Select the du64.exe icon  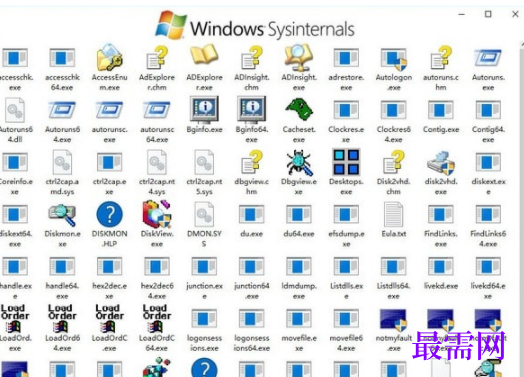[299, 215]
